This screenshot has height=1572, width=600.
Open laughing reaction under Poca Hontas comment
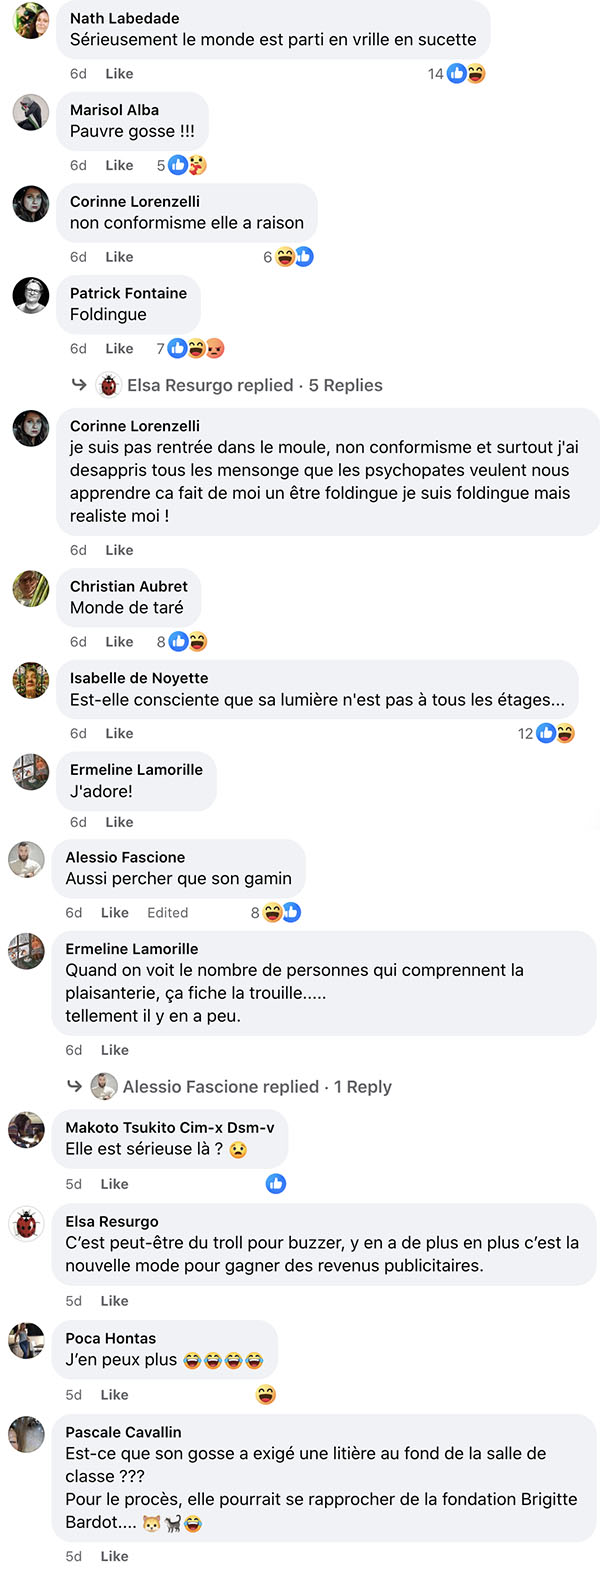(266, 1394)
